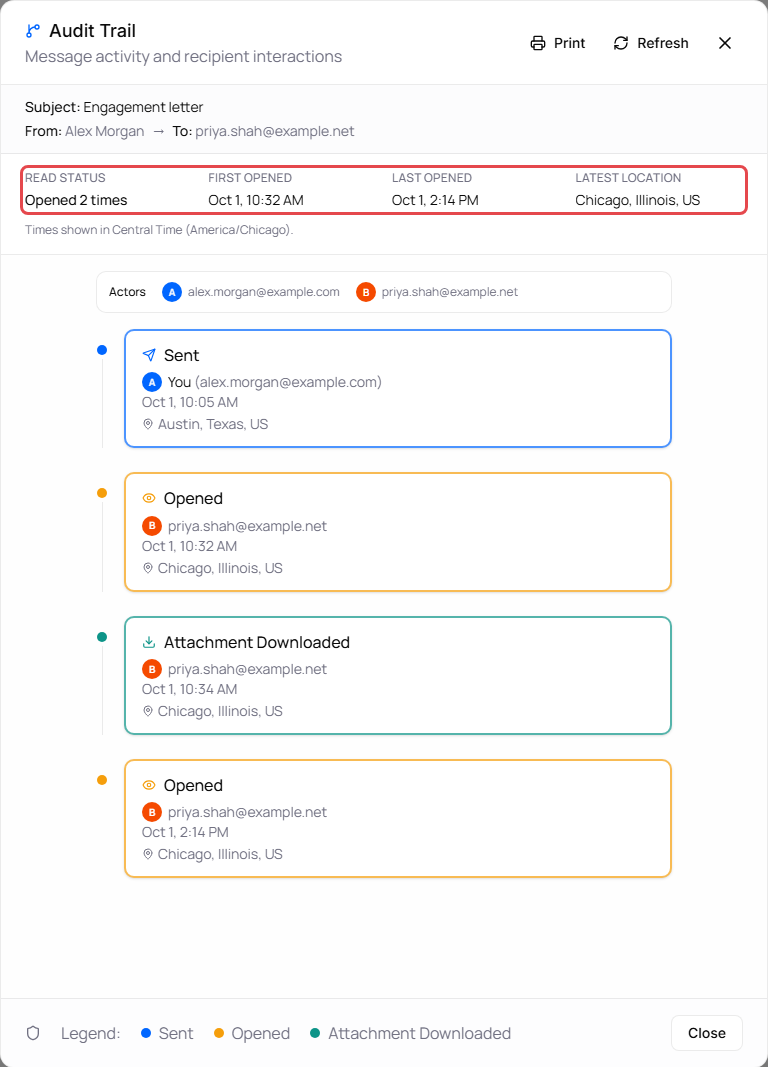Click the Sent card title
Image resolution: width=768 pixels, height=1067 pixels.
(x=182, y=355)
